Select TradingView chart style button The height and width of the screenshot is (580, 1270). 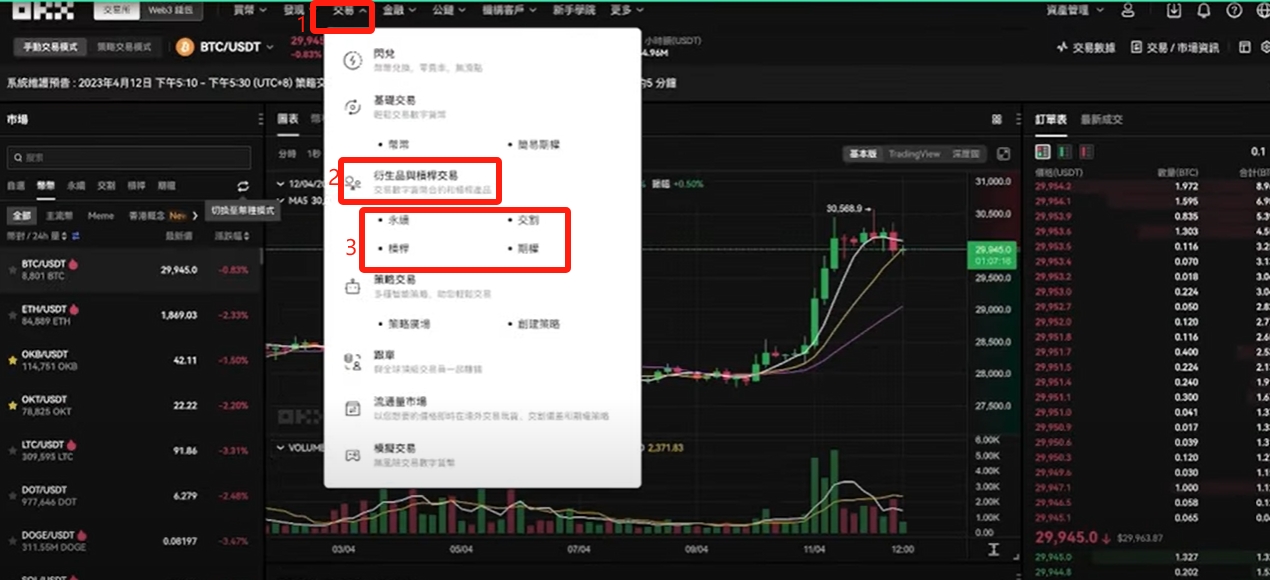[x=915, y=154]
